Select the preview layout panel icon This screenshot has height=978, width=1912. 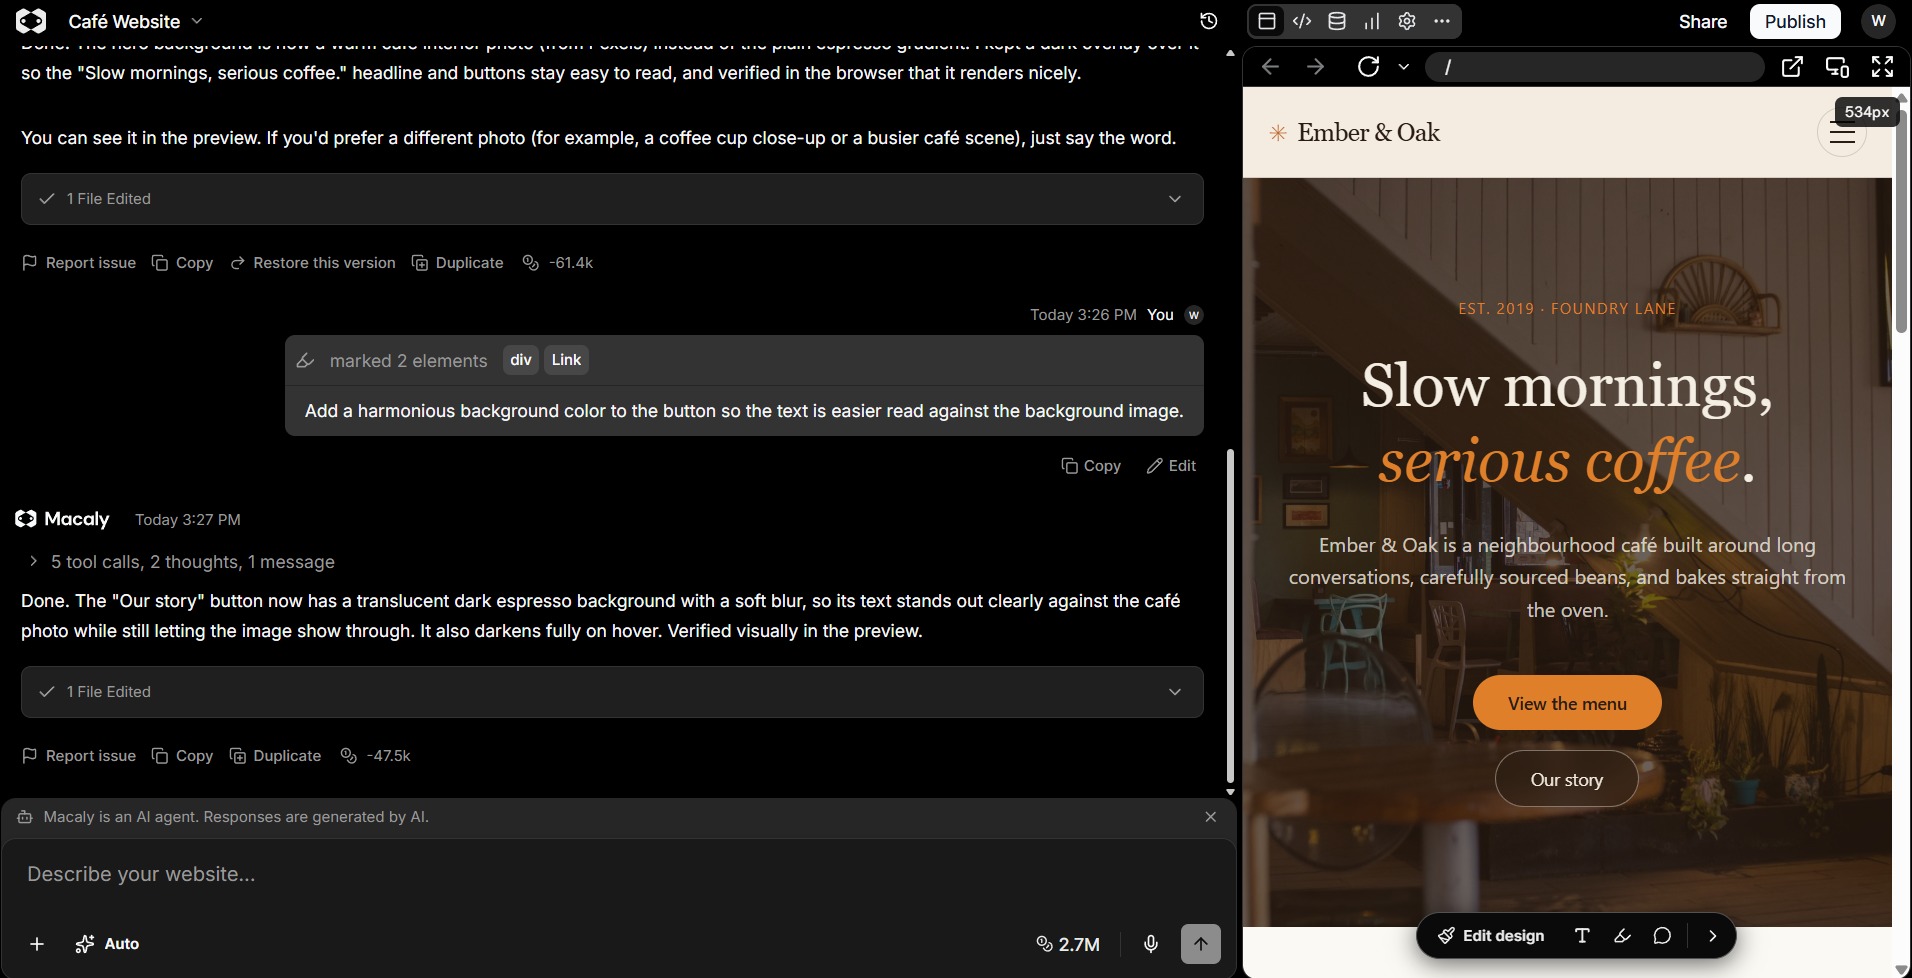point(1267,21)
